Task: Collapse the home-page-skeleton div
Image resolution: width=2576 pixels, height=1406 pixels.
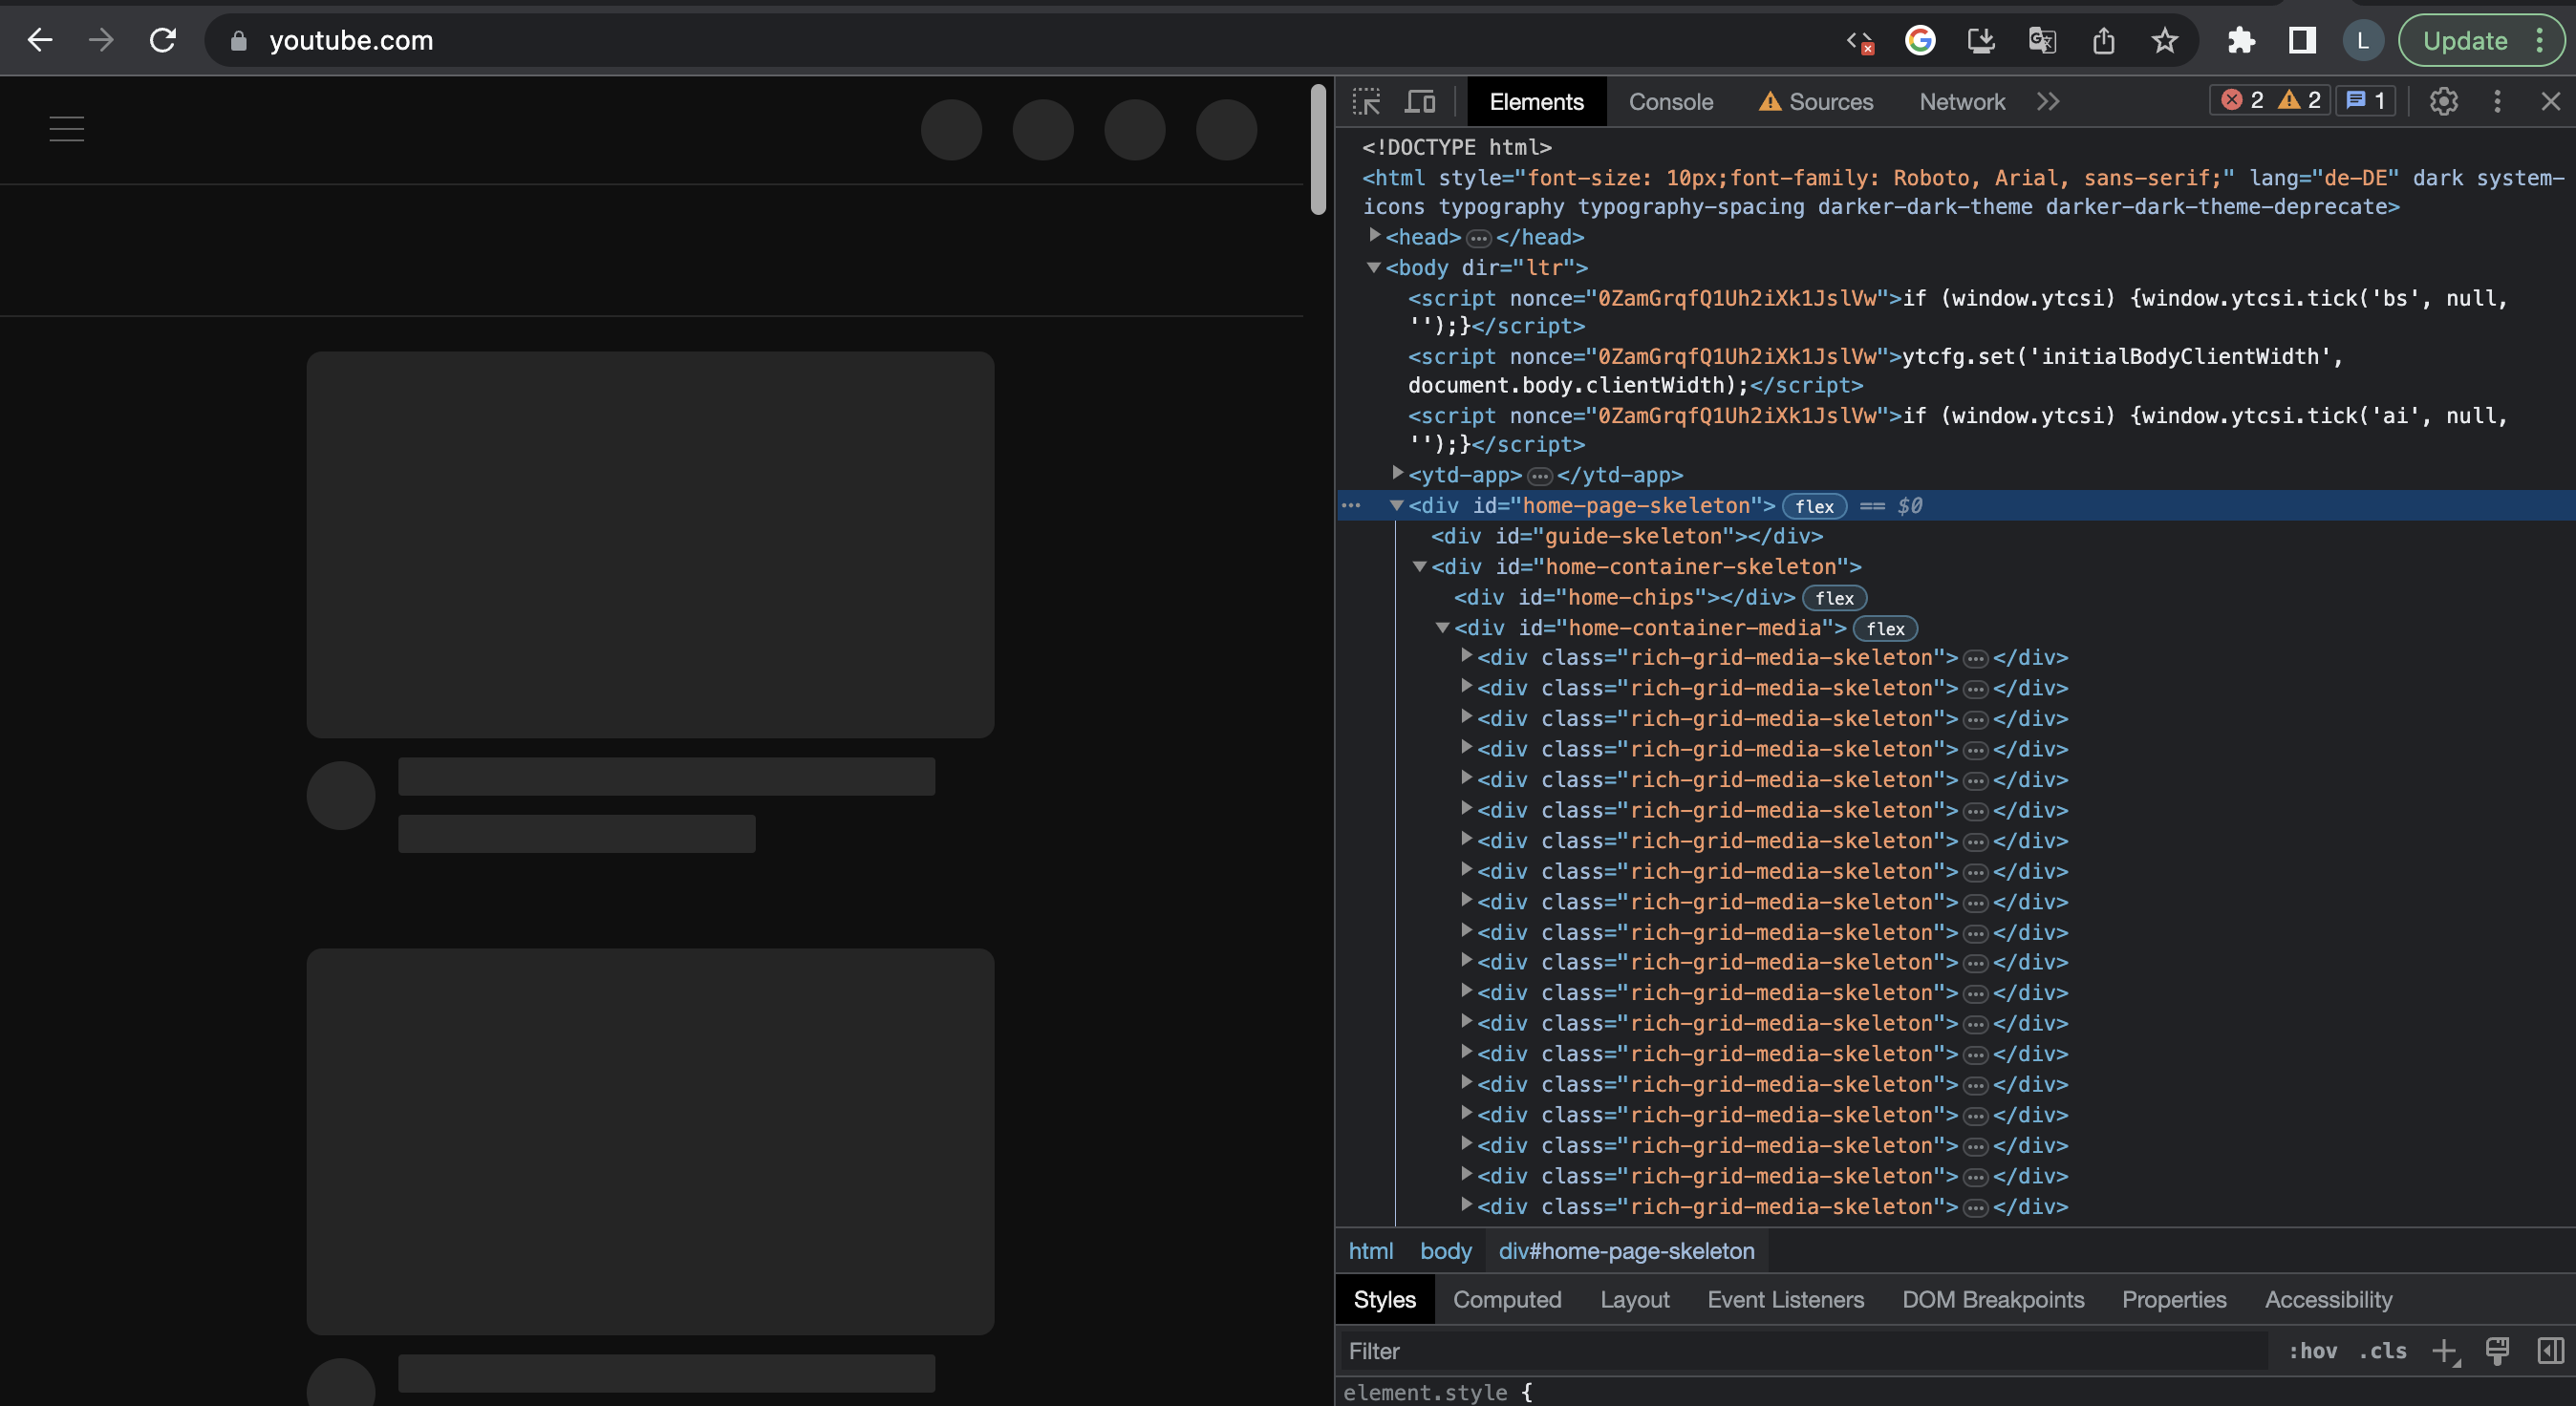Action: point(1397,505)
